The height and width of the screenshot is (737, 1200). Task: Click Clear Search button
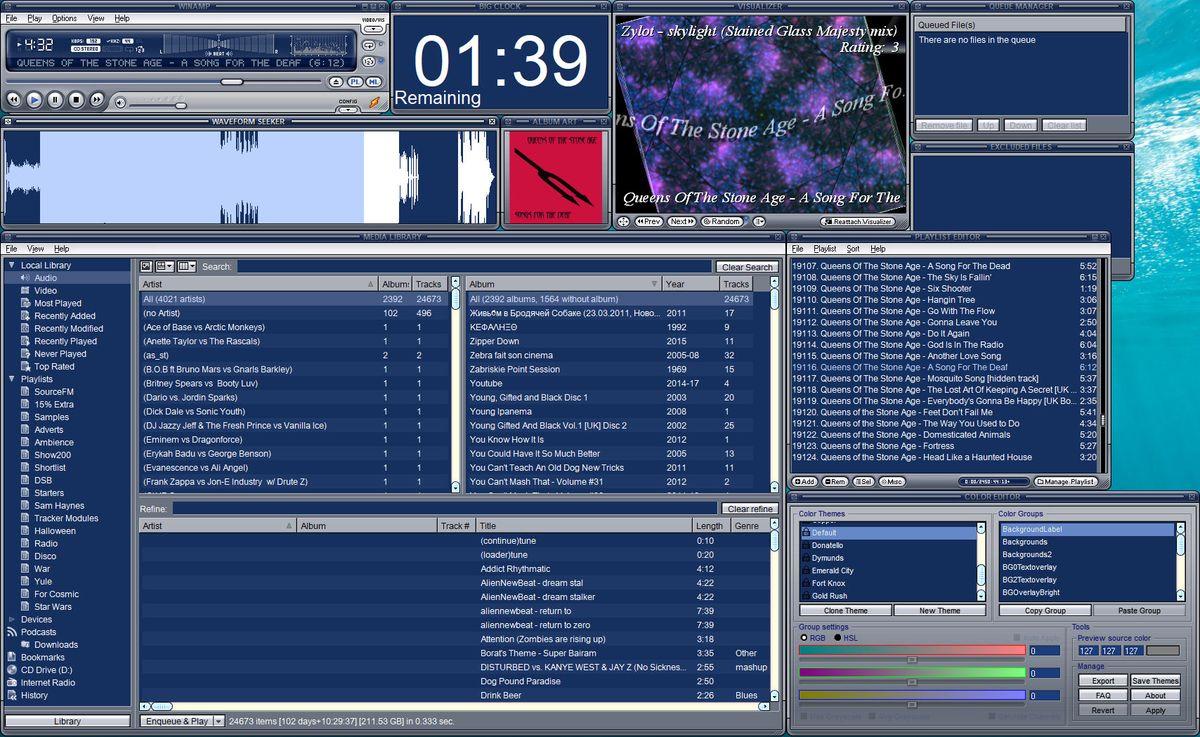pyautogui.click(x=747, y=267)
